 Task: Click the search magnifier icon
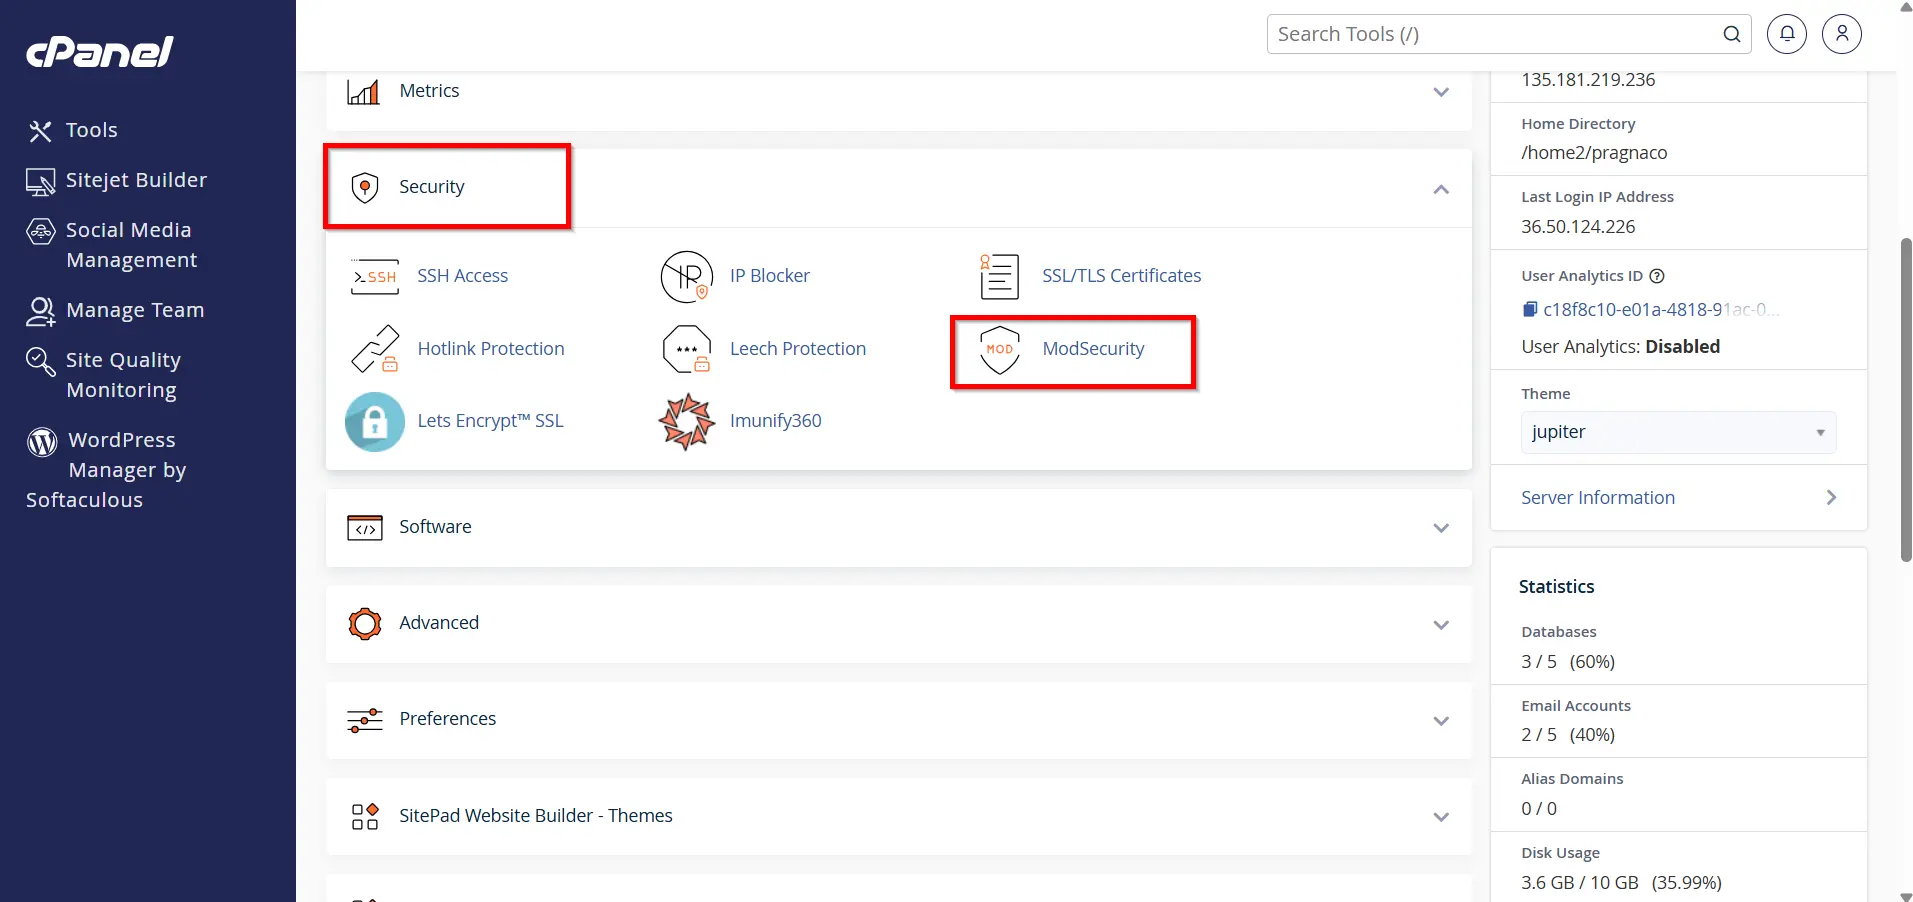click(x=1732, y=34)
